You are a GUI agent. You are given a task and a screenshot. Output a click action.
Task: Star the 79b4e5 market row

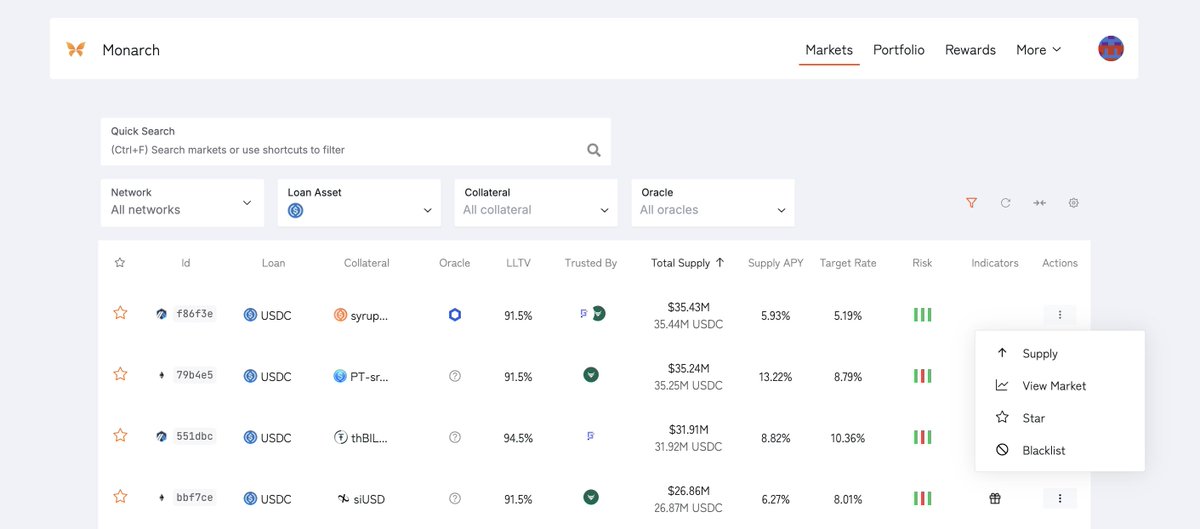[x=120, y=374]
